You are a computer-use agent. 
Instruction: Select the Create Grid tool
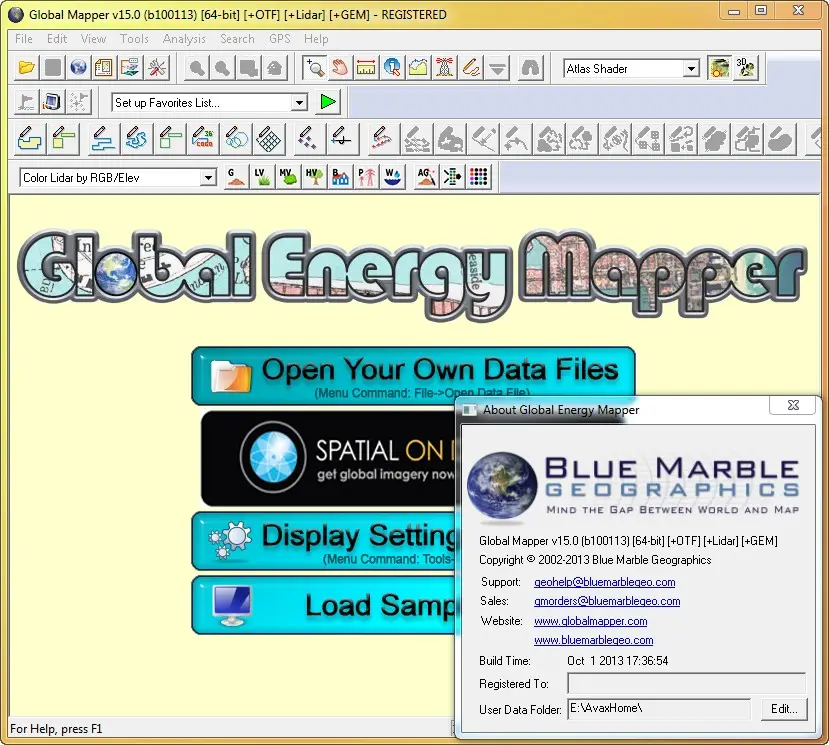269,139
